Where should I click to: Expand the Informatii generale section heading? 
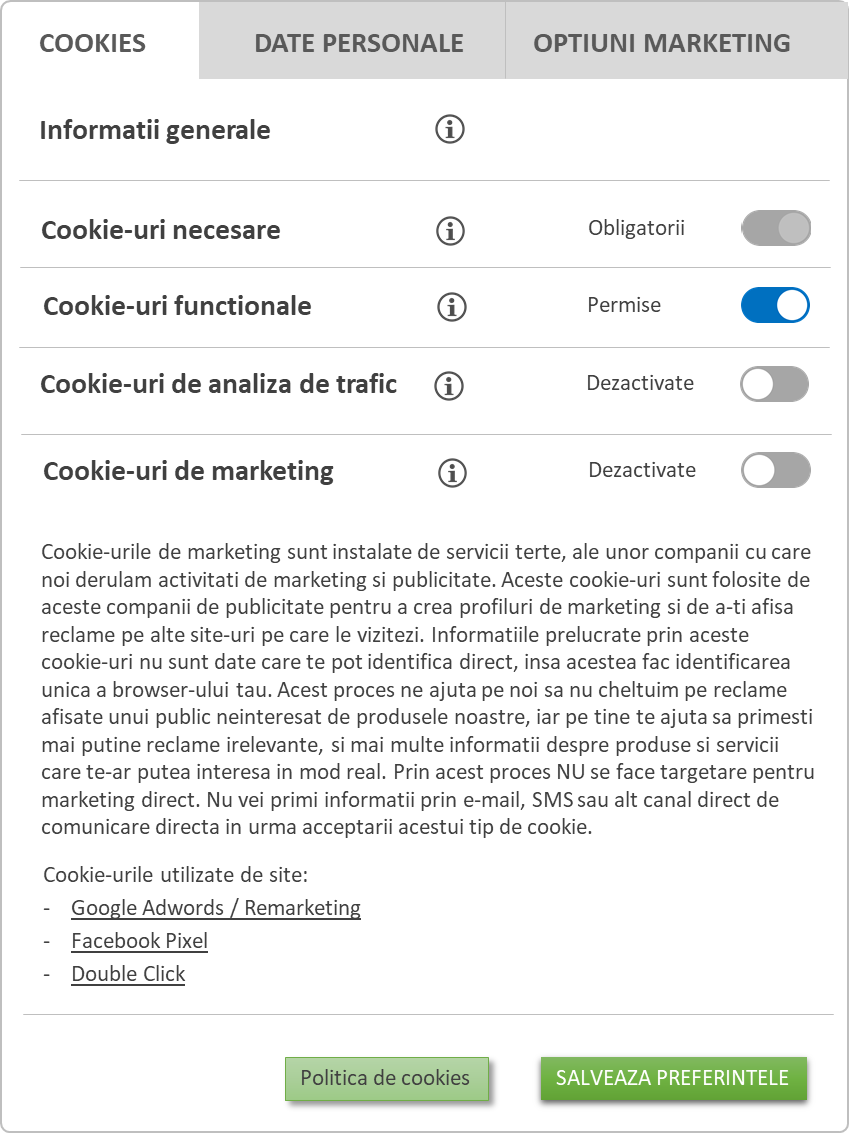click(x=155, y=130)
